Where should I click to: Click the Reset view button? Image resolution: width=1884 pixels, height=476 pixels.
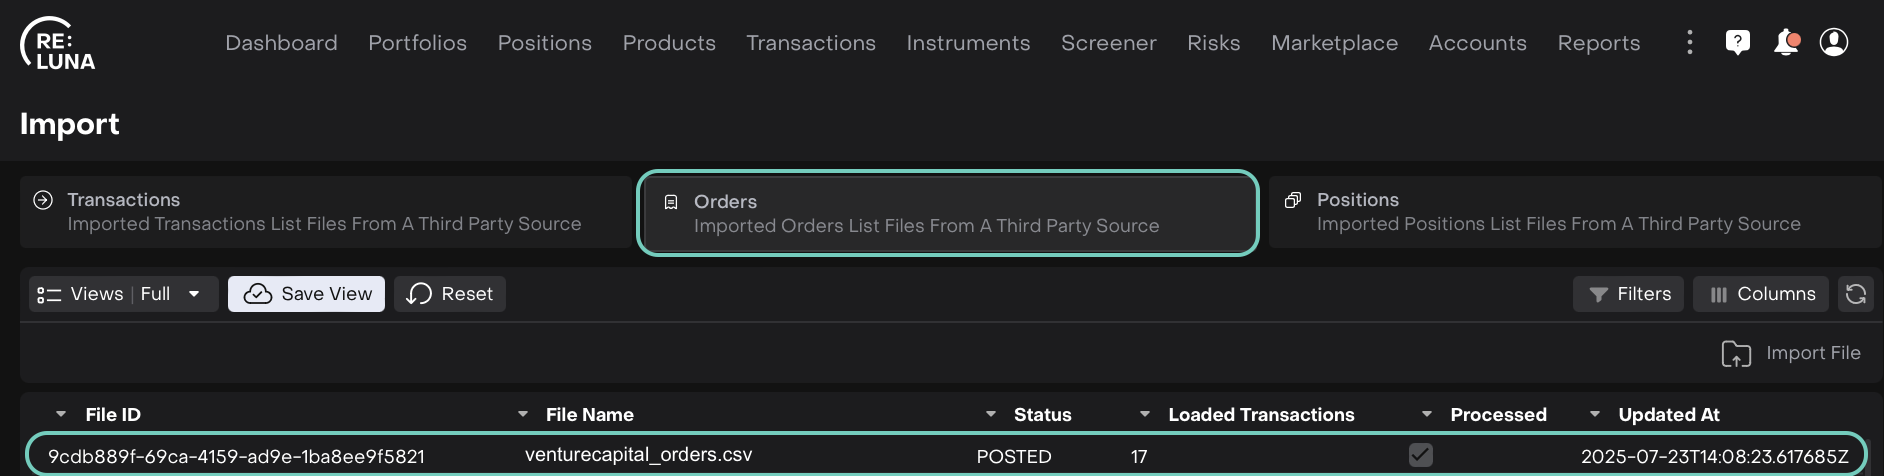[x=450, y=294]
